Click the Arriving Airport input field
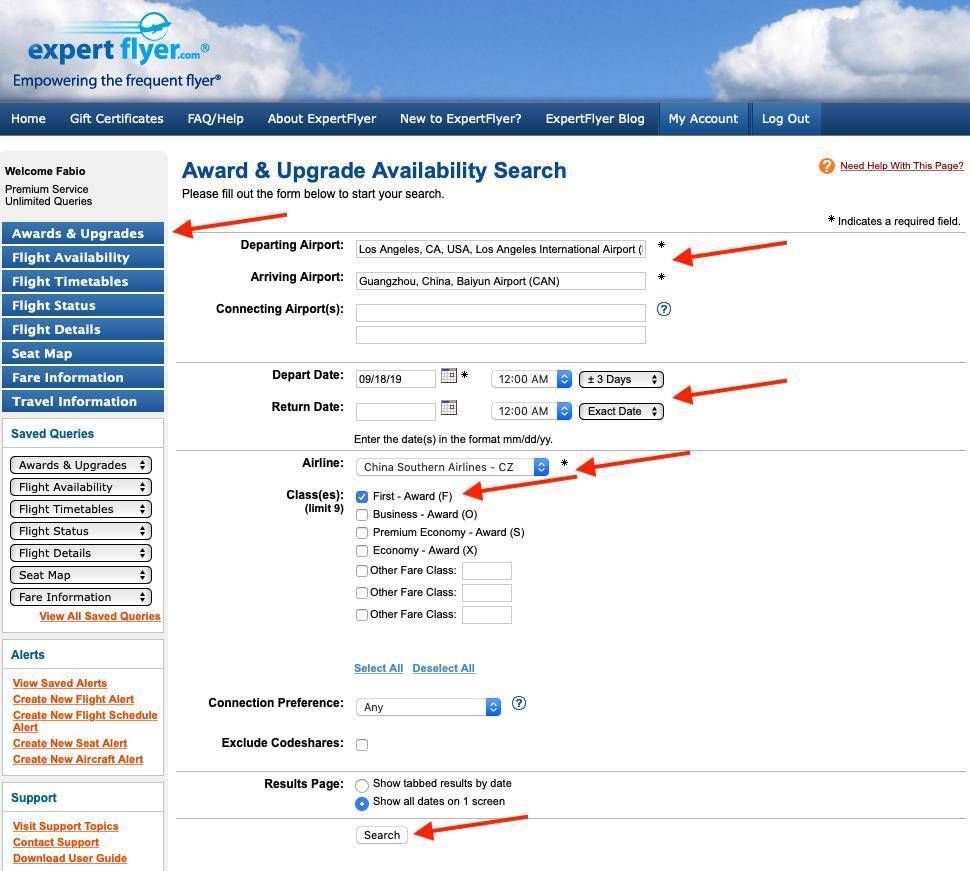This screenshot has width=970, height=871. point(500,281)
